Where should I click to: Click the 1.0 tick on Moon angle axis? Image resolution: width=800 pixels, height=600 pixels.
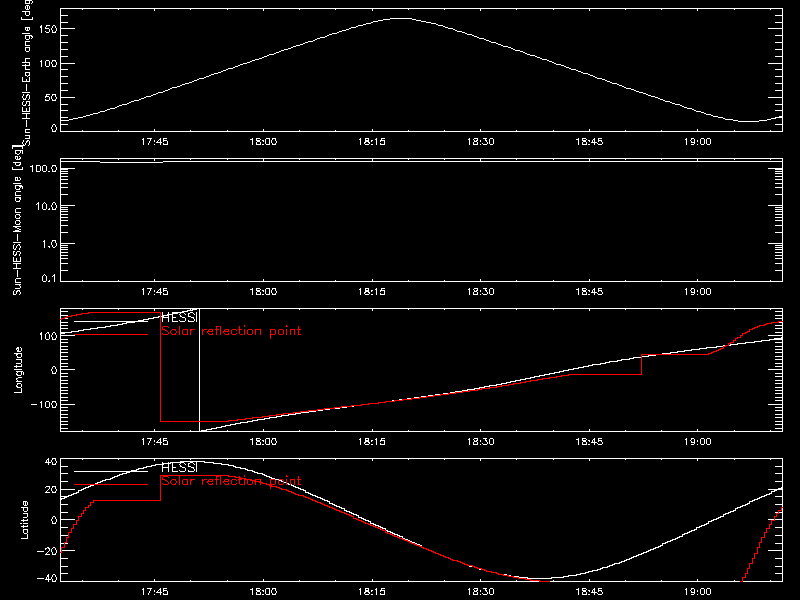49,244
